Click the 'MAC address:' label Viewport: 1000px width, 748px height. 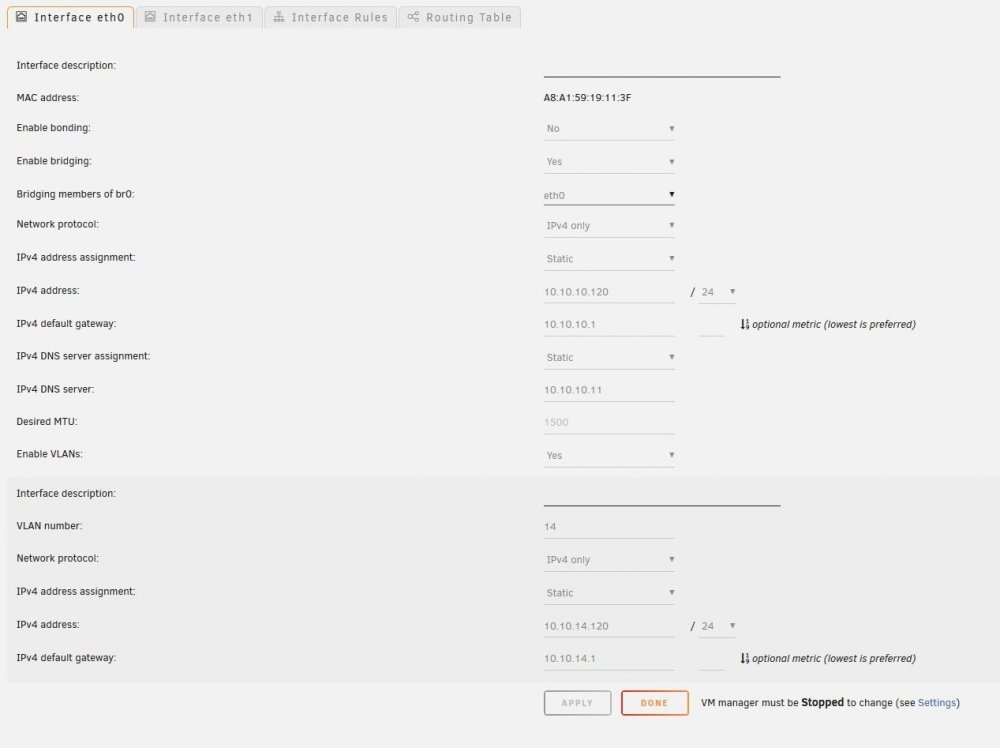[48, 98]
